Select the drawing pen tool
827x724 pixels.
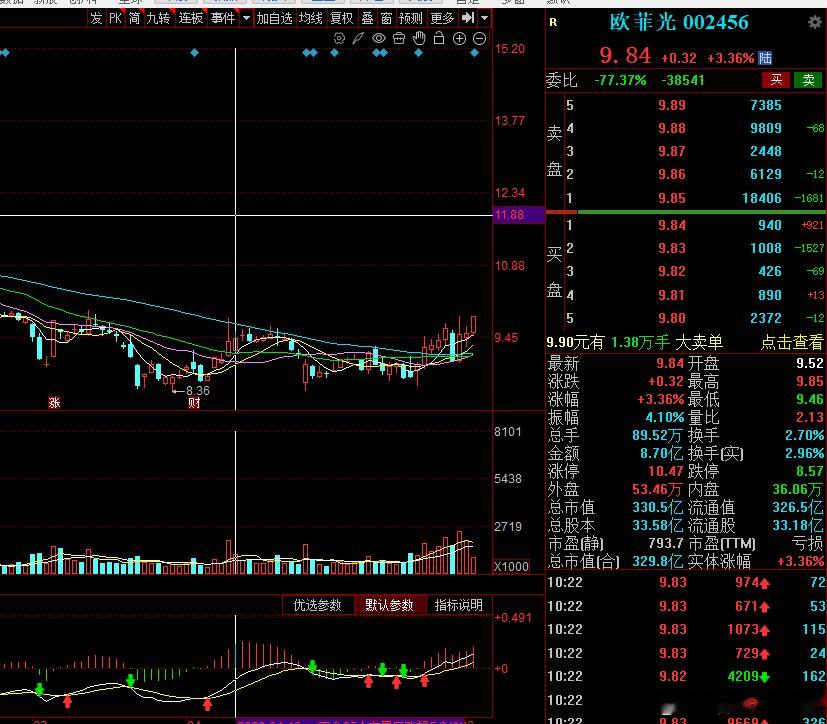click(359, 38)
